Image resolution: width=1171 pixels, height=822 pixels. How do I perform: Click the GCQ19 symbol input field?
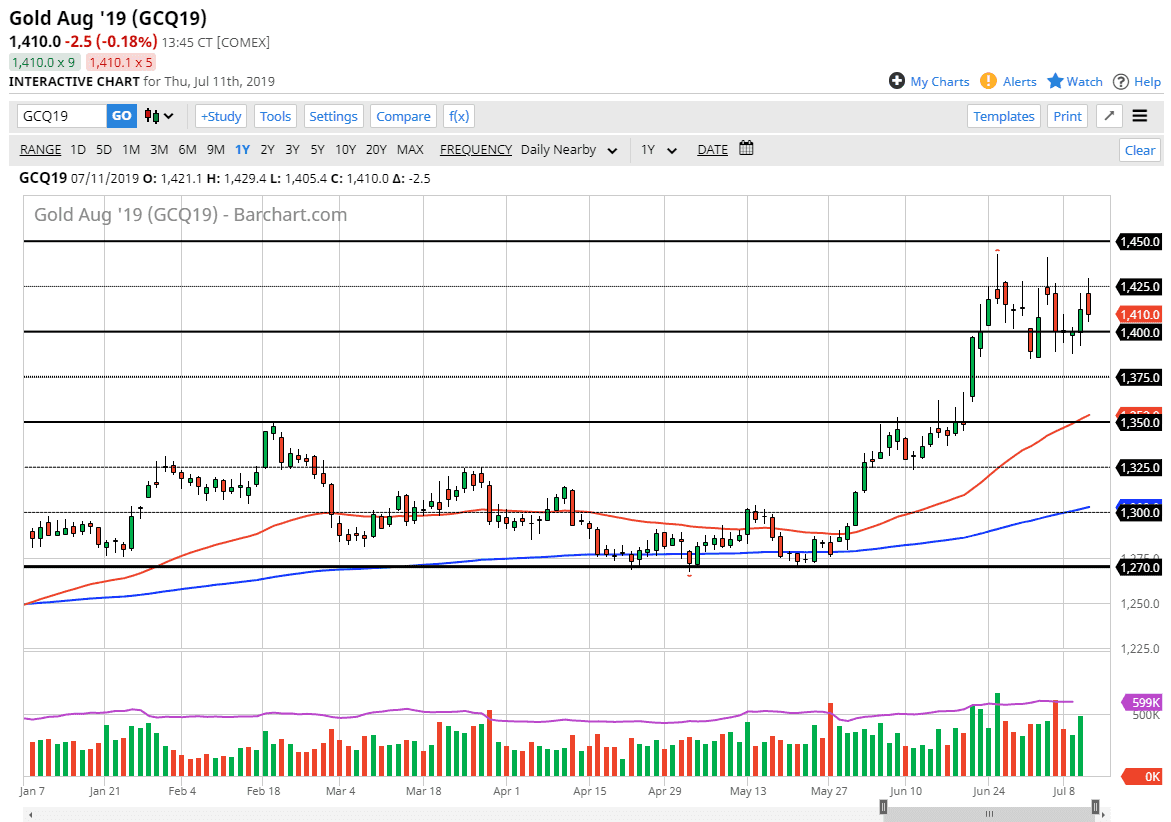click(62, 116)
